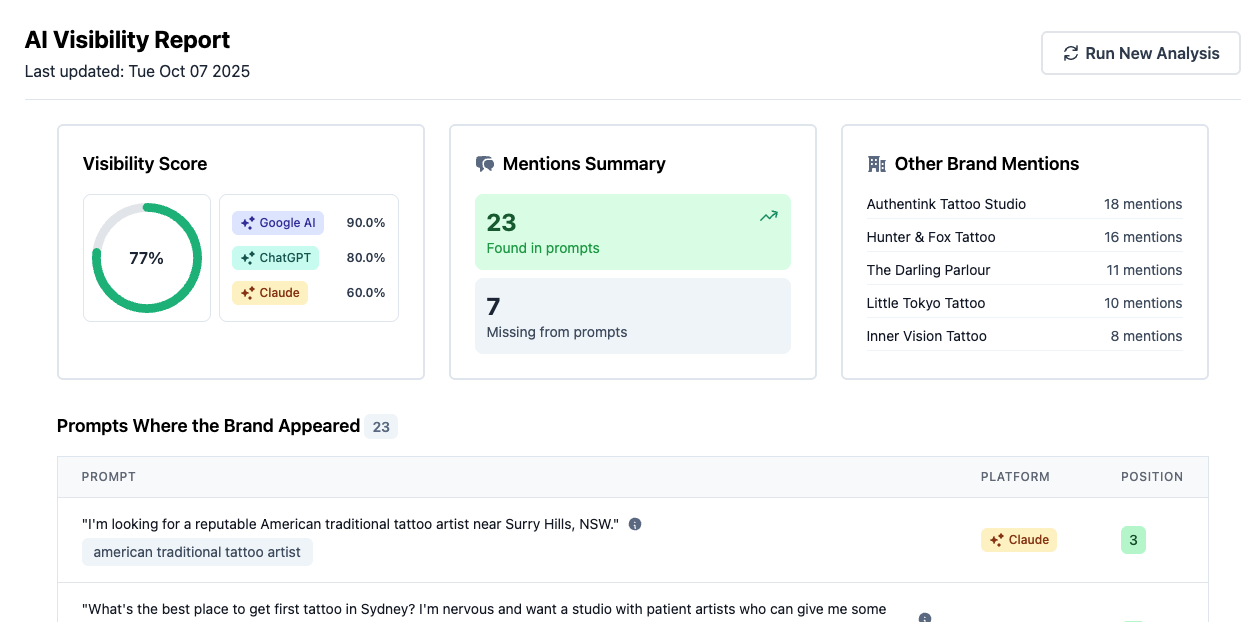
Task: Click the Found in prompts card
Action: click(632, 232)
